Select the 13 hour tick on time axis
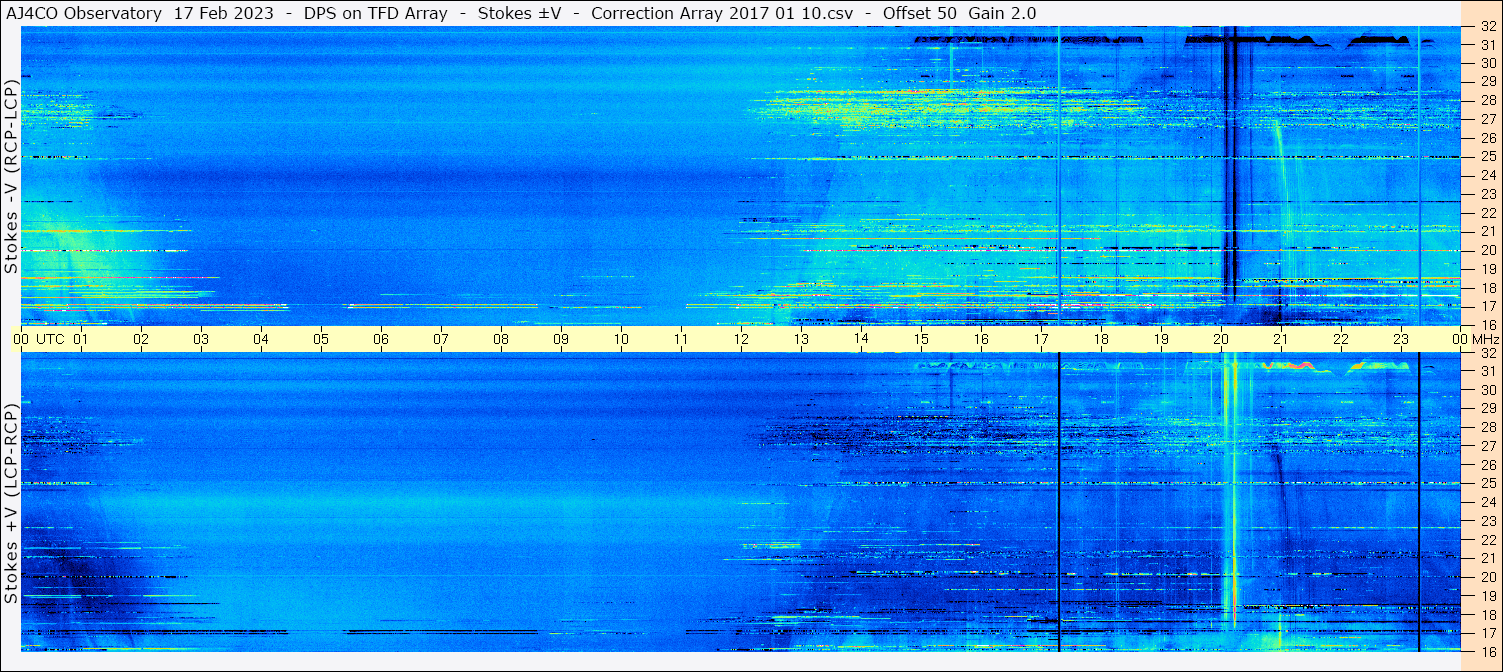This screenshot has width=1503, height=672. point(801,339)
